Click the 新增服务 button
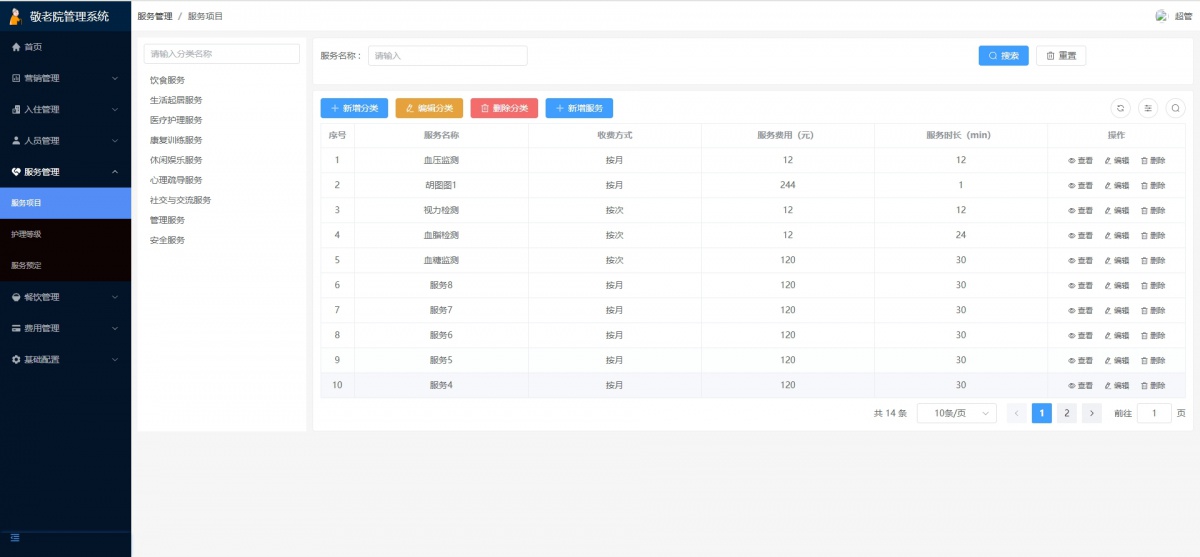The image size is (1200, 557). tap(579, 108)
